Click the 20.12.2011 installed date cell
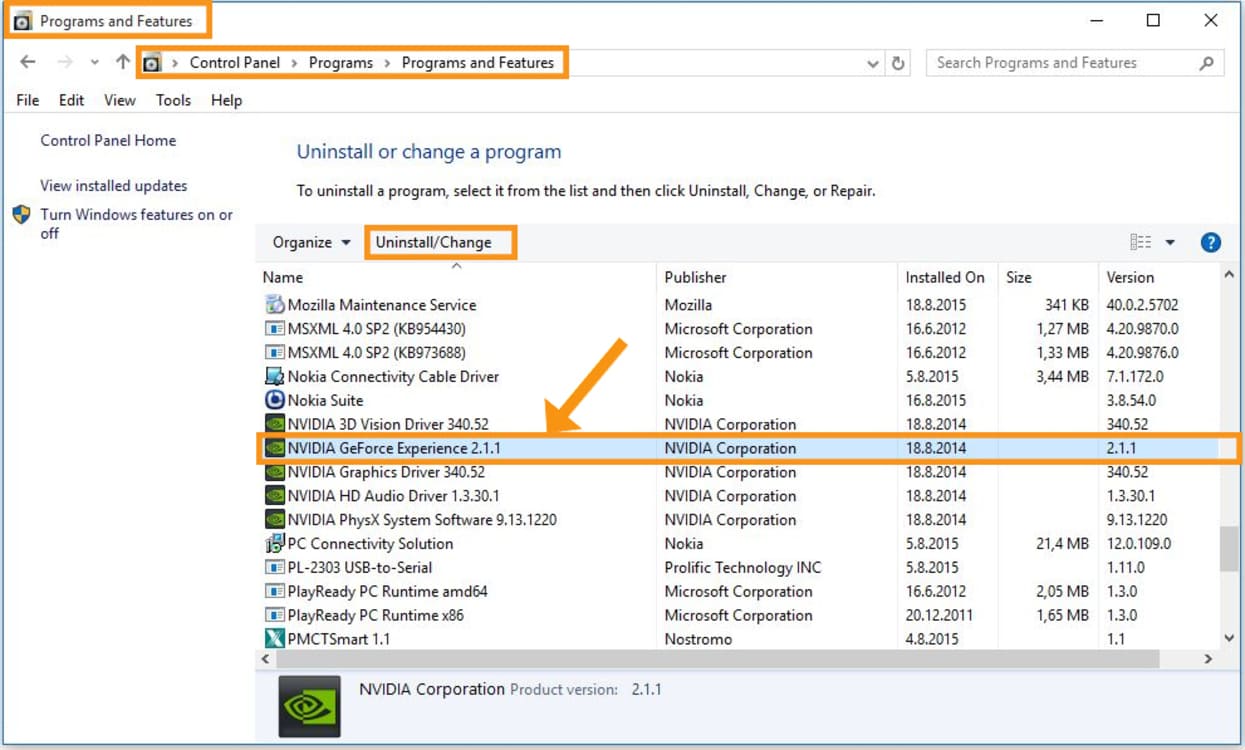The height and width of the screenshot is (750, 1245). pyautogui.click(x=941, y=616)
